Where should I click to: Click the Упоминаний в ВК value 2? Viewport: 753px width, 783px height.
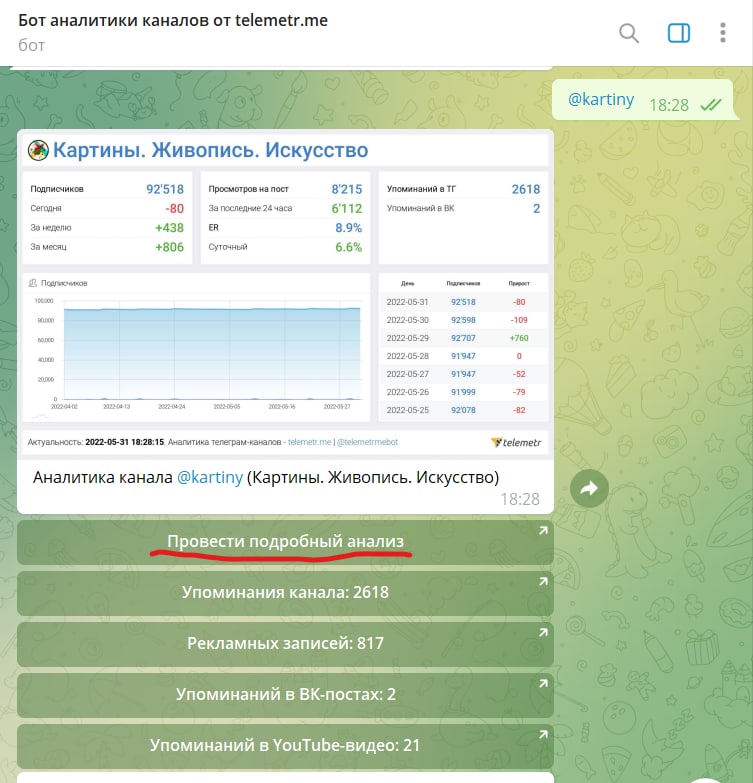click(x=536, y=208)
